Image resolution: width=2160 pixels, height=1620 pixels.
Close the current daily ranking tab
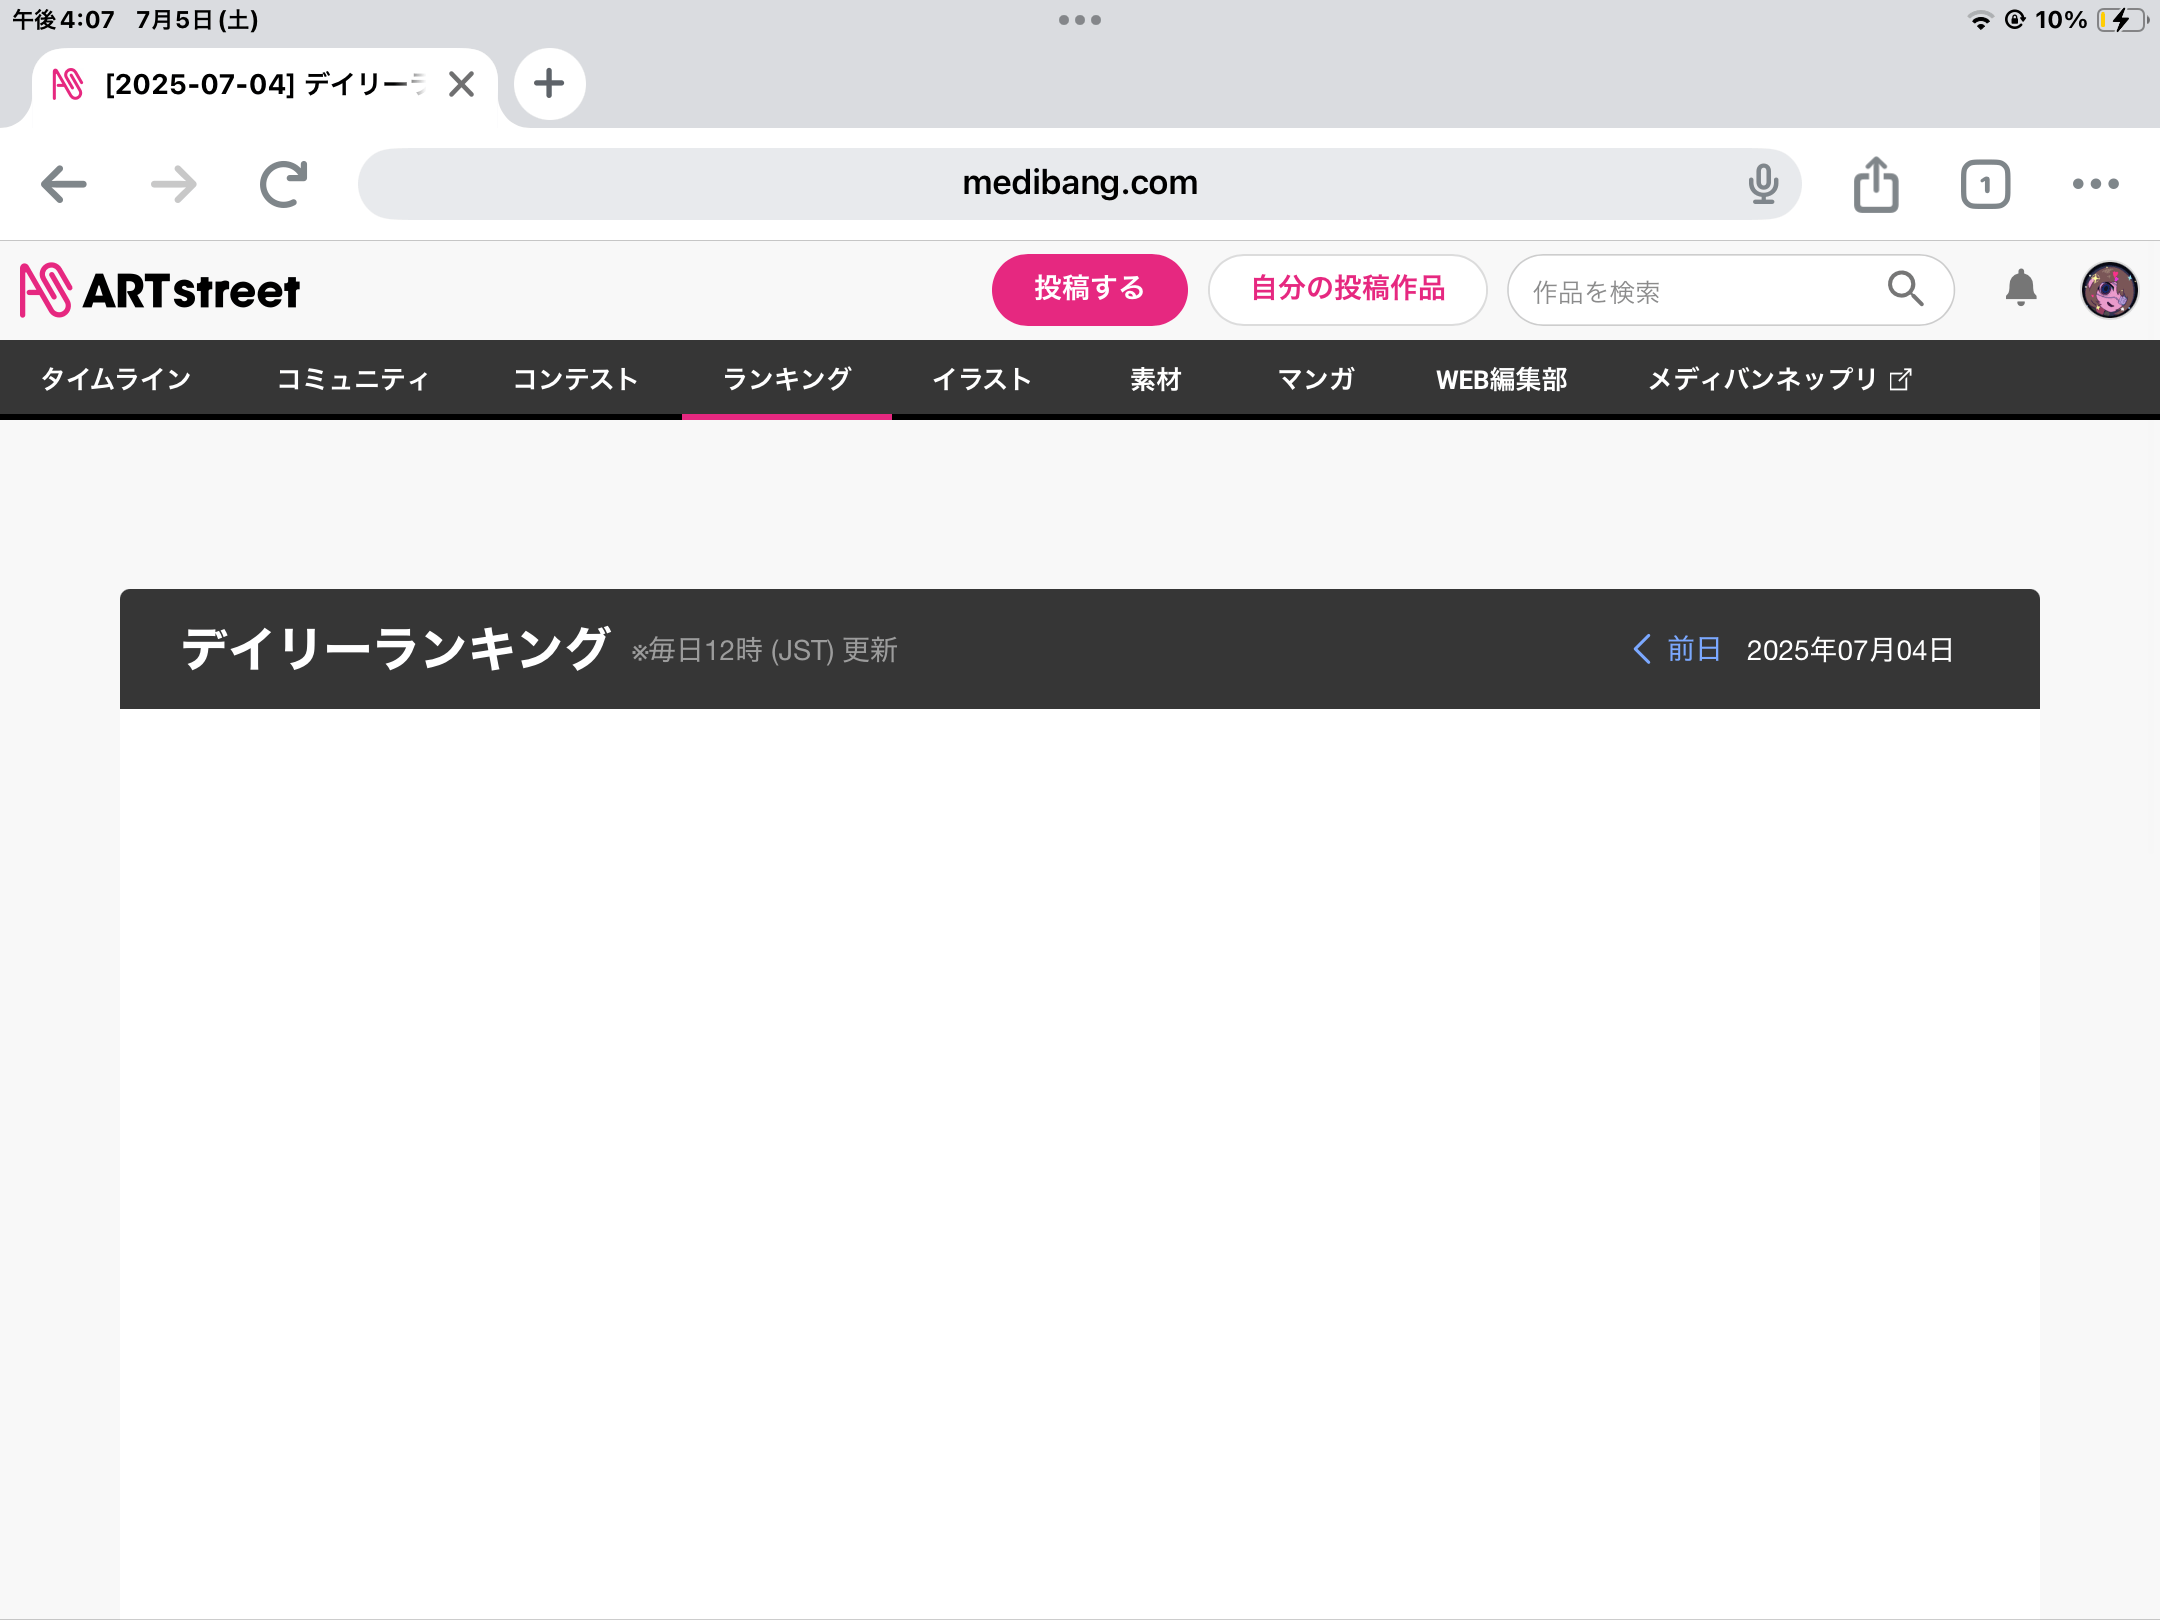pyautogui.click(x=461, y=84)
